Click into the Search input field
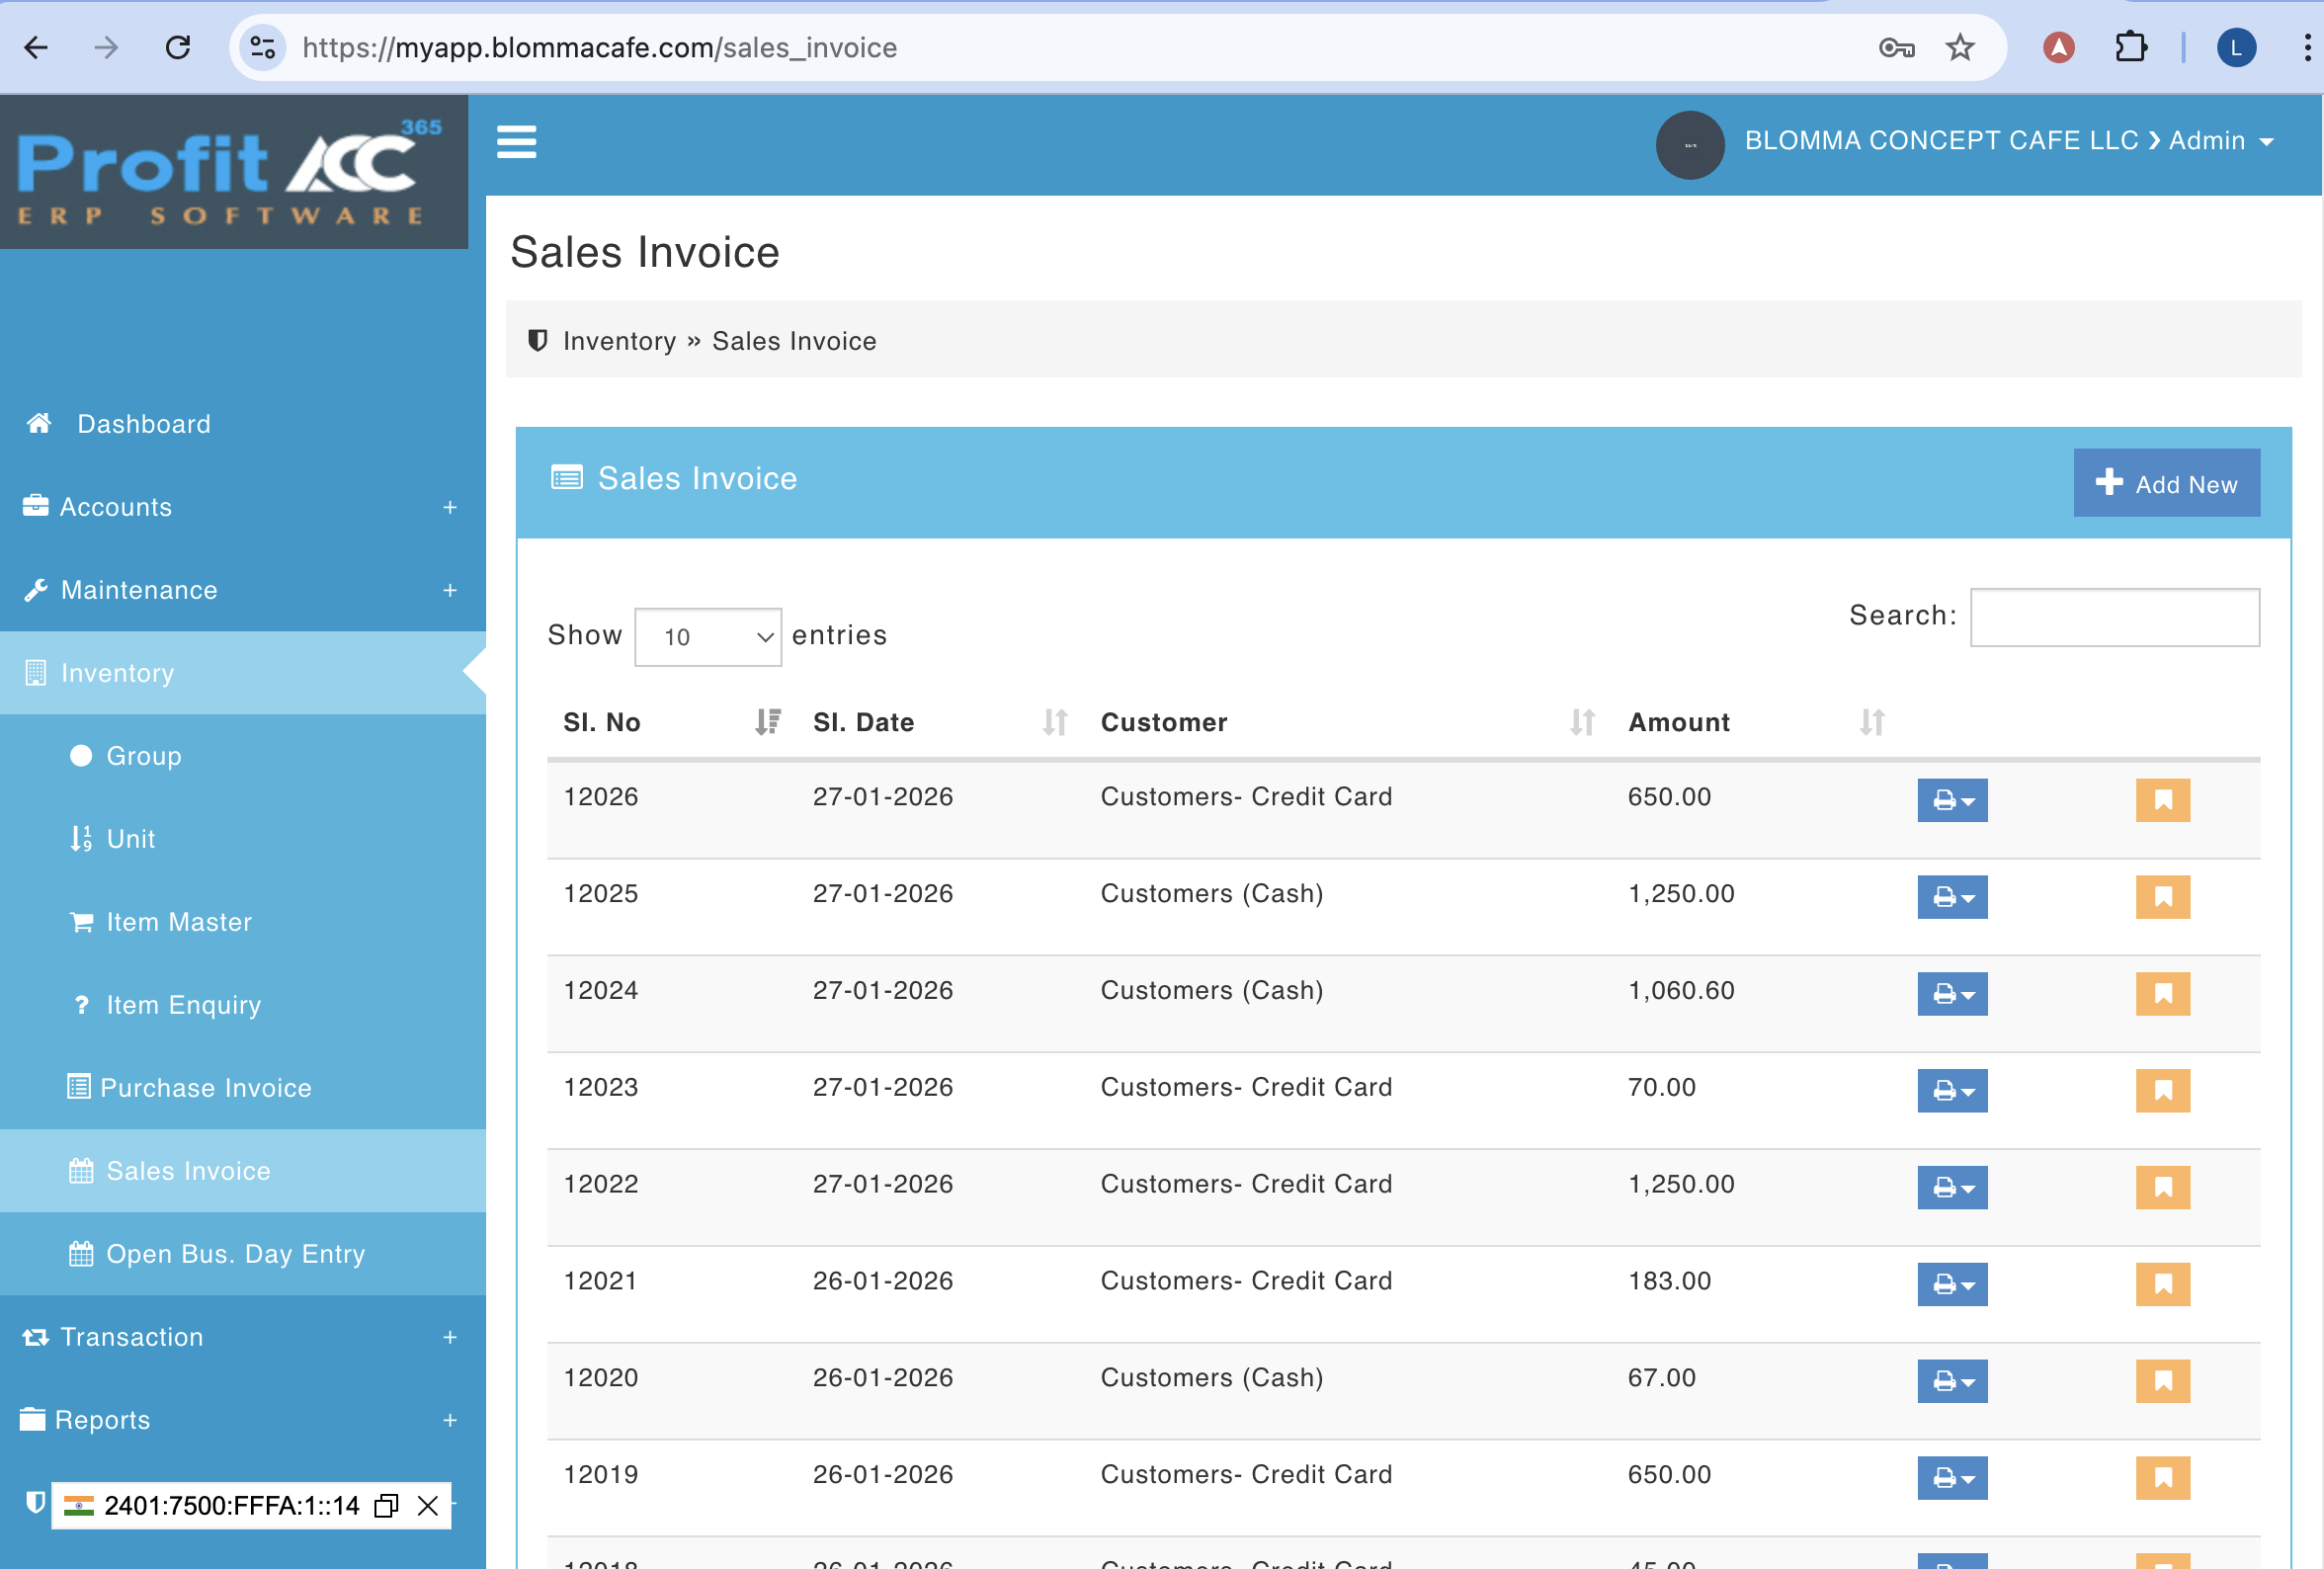This screenshot has height=1569, width=2324. (2113, 617)
